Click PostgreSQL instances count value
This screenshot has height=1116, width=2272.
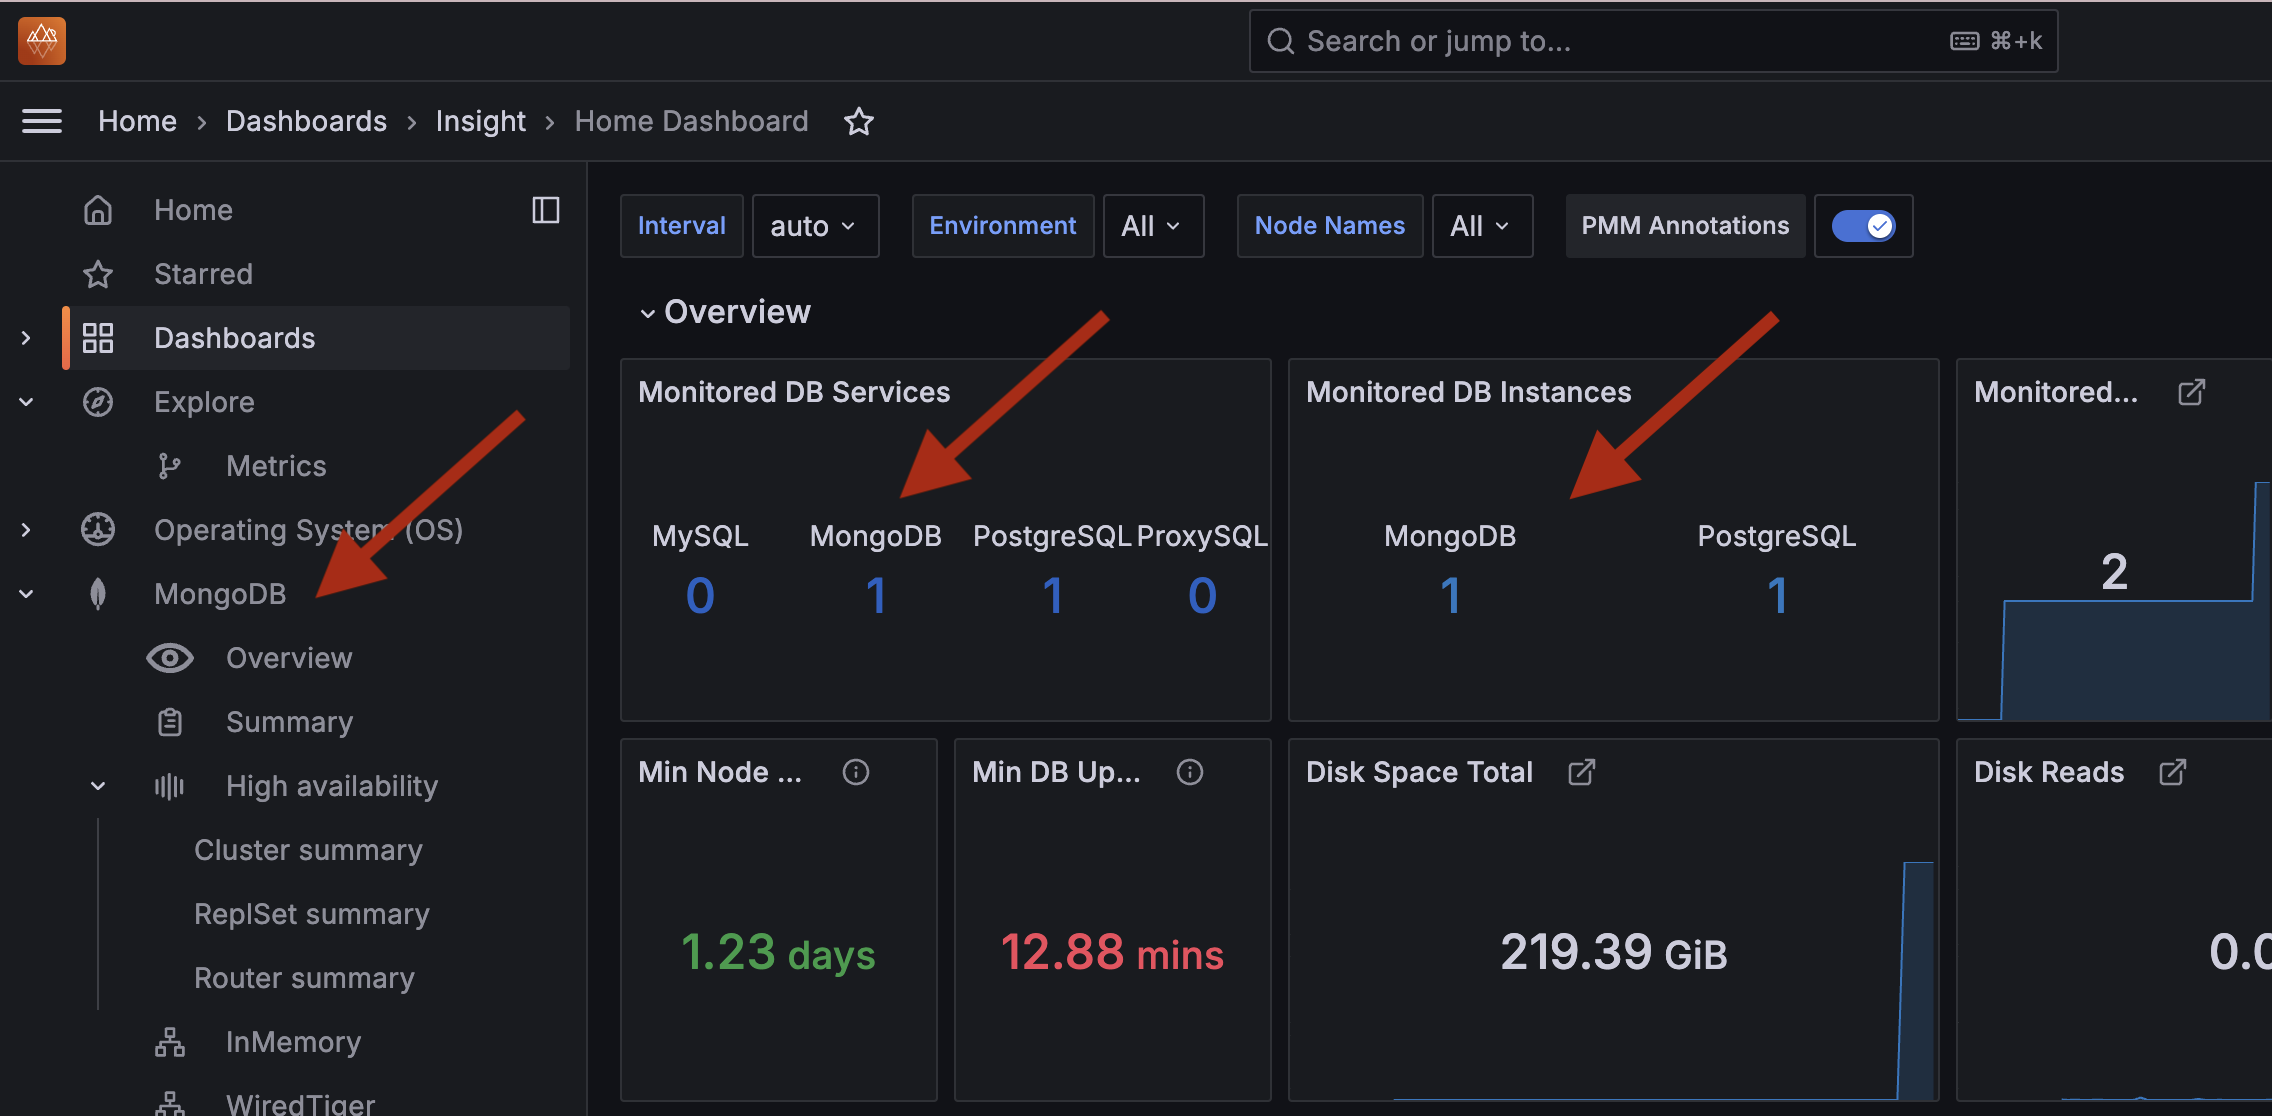click(1777, 596)
